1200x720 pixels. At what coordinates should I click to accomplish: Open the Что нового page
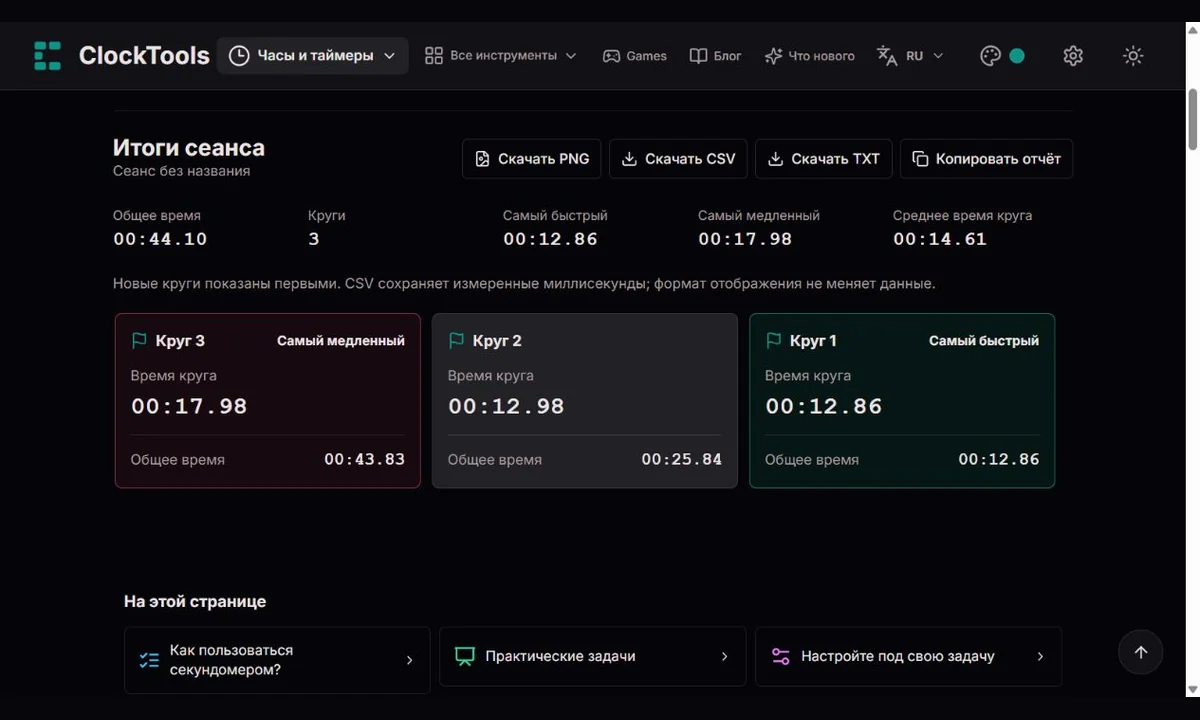point(809,56)
